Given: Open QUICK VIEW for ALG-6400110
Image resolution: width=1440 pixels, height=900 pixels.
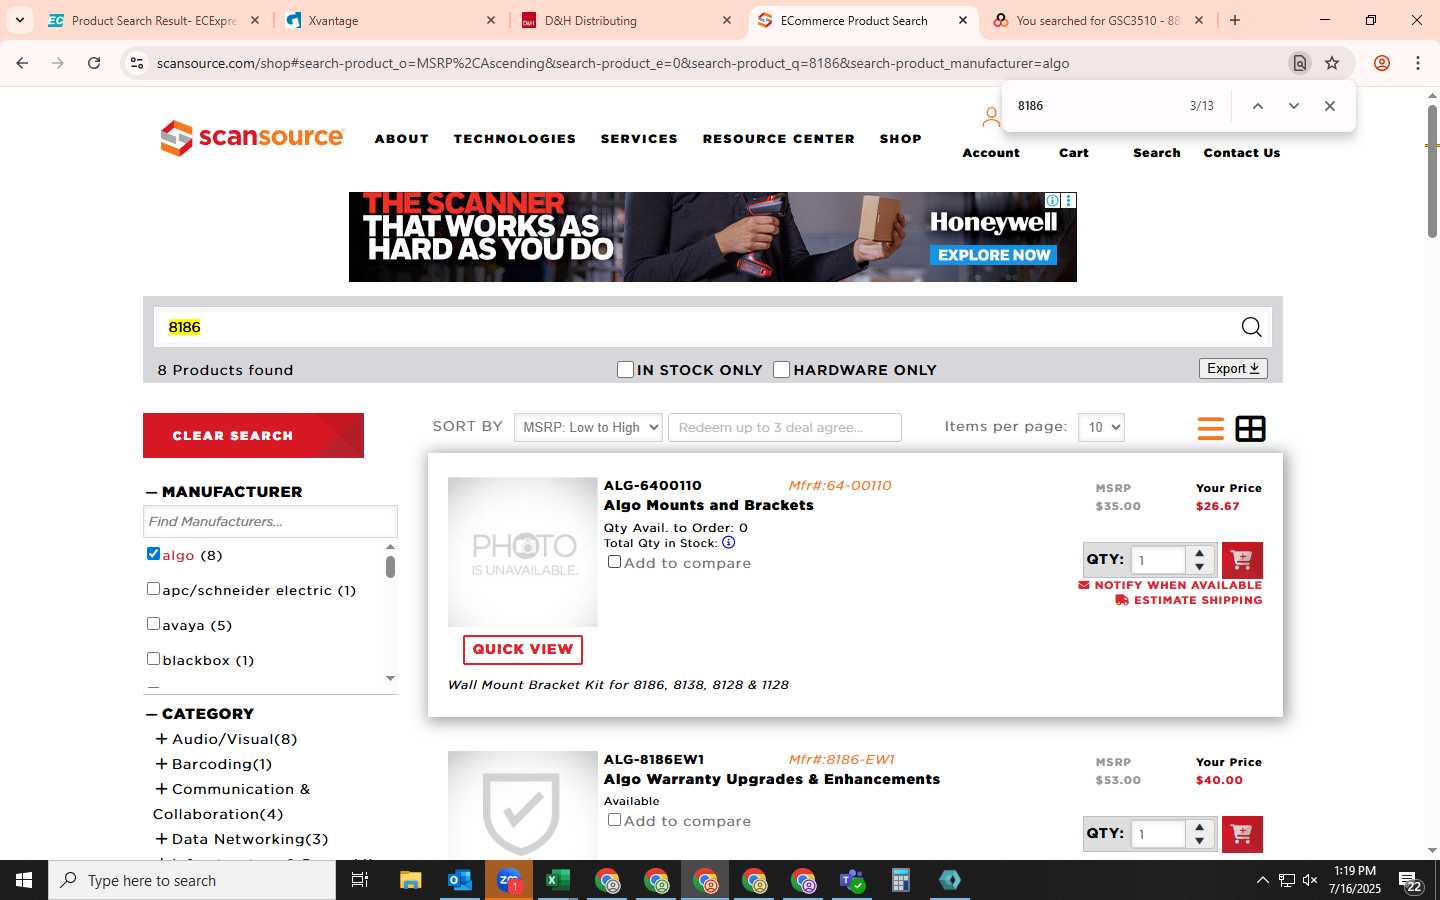Looking at the screenshot, I should 522,649.
